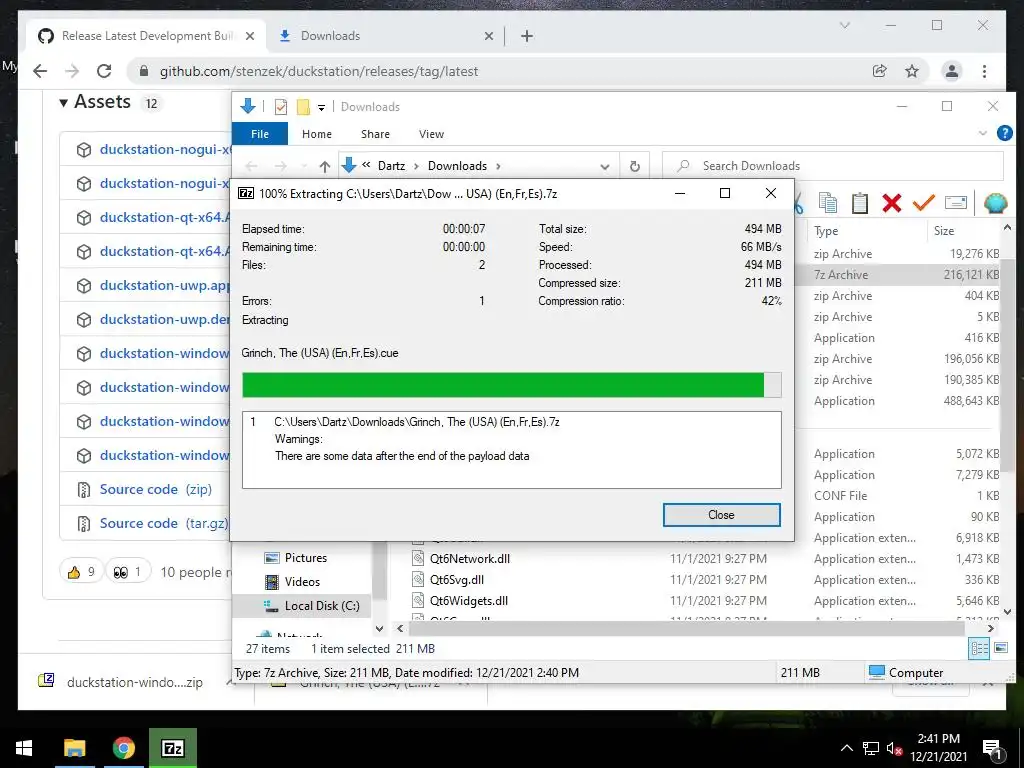Screen dimensions: 1024x768
Task: Open the first duckstation-uwp asset link
Action: [x=164, y=285]
